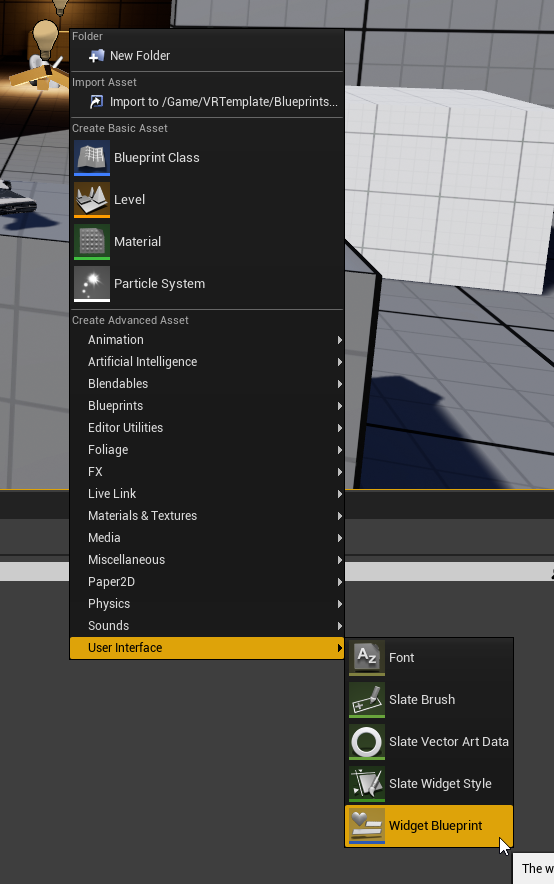Click the Slate Vector Art Data ring icon
This screenshot has width=554, height=884.
coord(367,741)
